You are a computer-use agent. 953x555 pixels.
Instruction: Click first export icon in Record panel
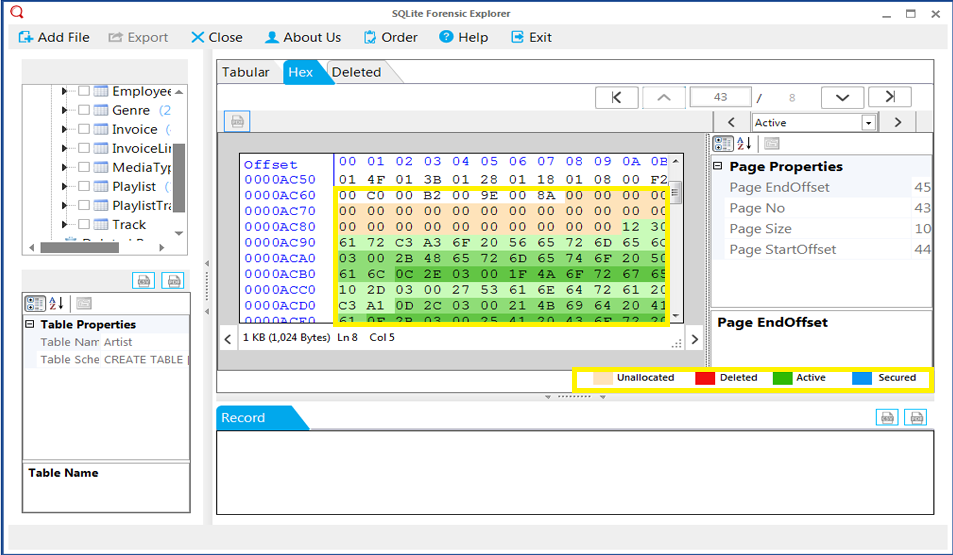coord(887,418)
